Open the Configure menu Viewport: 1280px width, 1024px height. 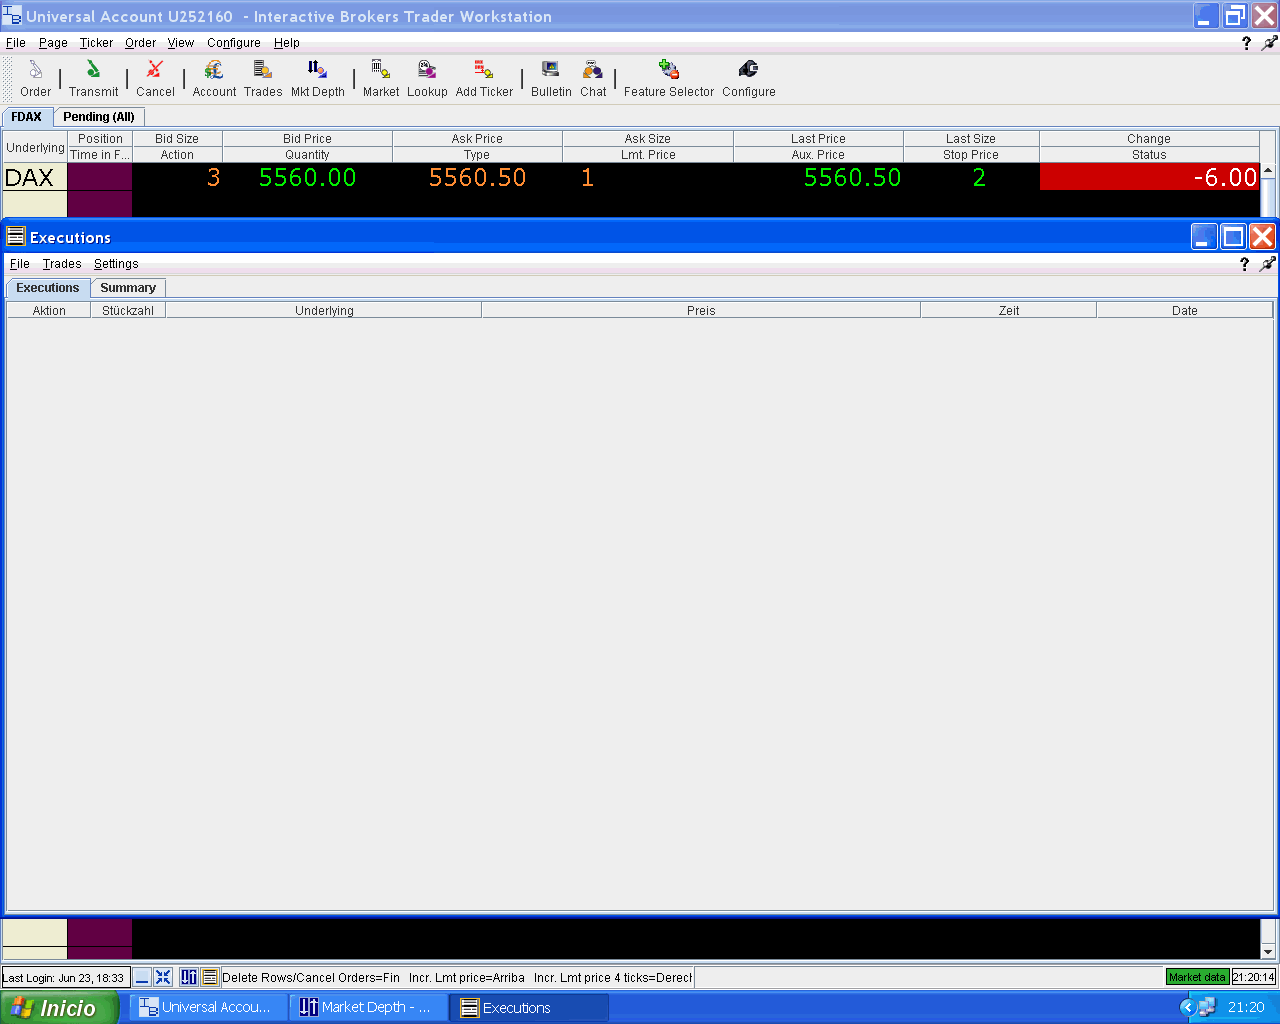point(234,43)
